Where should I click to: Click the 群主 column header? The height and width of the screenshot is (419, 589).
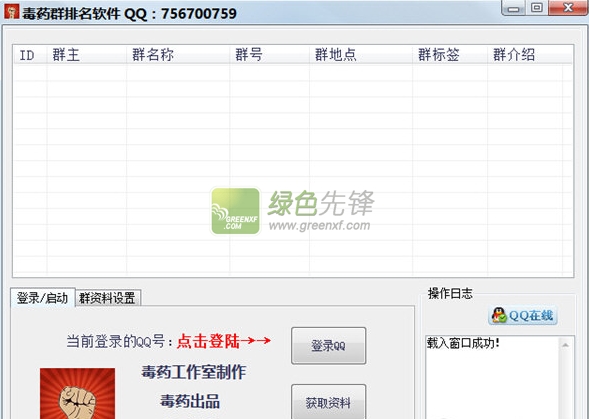[87, 55]
